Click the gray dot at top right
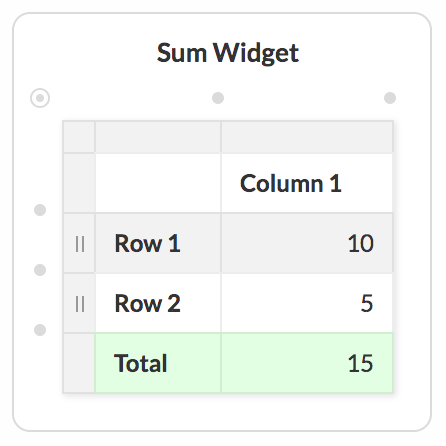 pyautogui.click(x=390, y=98)
